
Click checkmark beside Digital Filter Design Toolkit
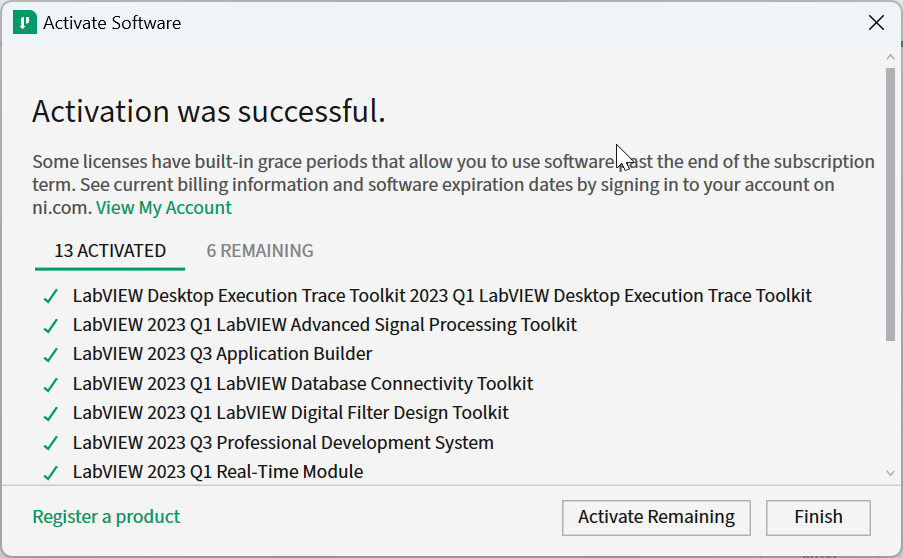click(x=51, y=414)
